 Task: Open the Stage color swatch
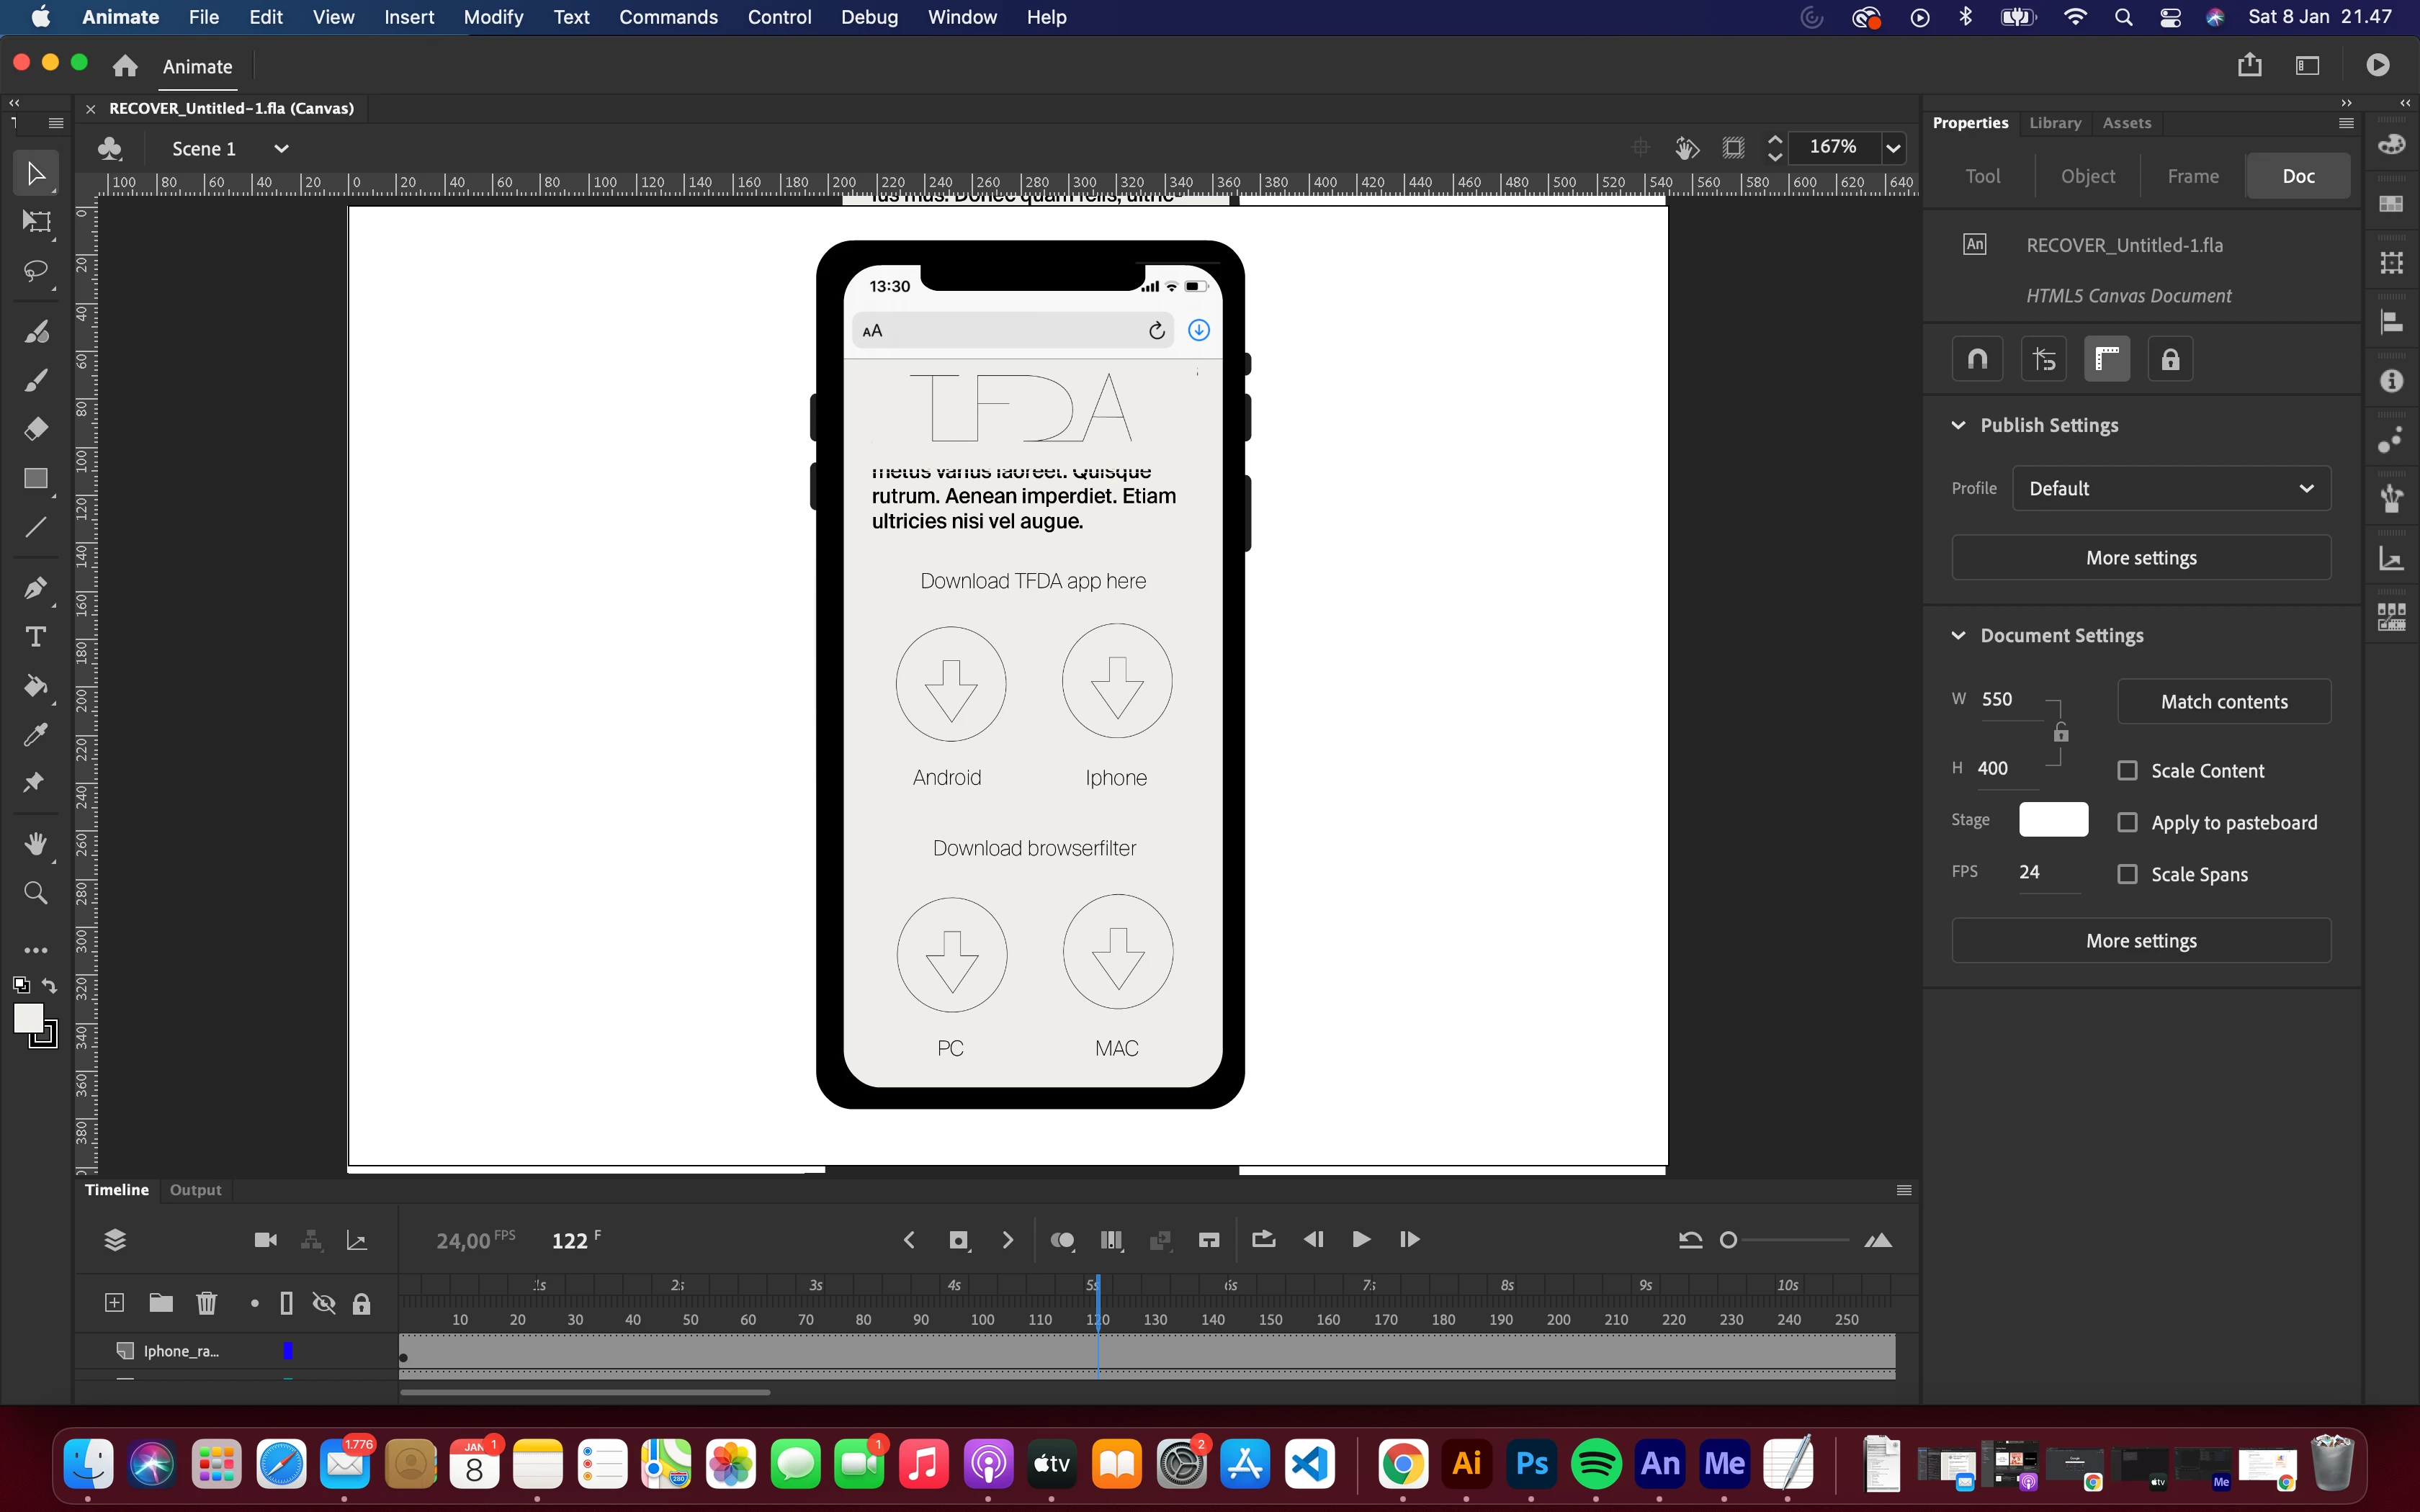coord(2053,819)
